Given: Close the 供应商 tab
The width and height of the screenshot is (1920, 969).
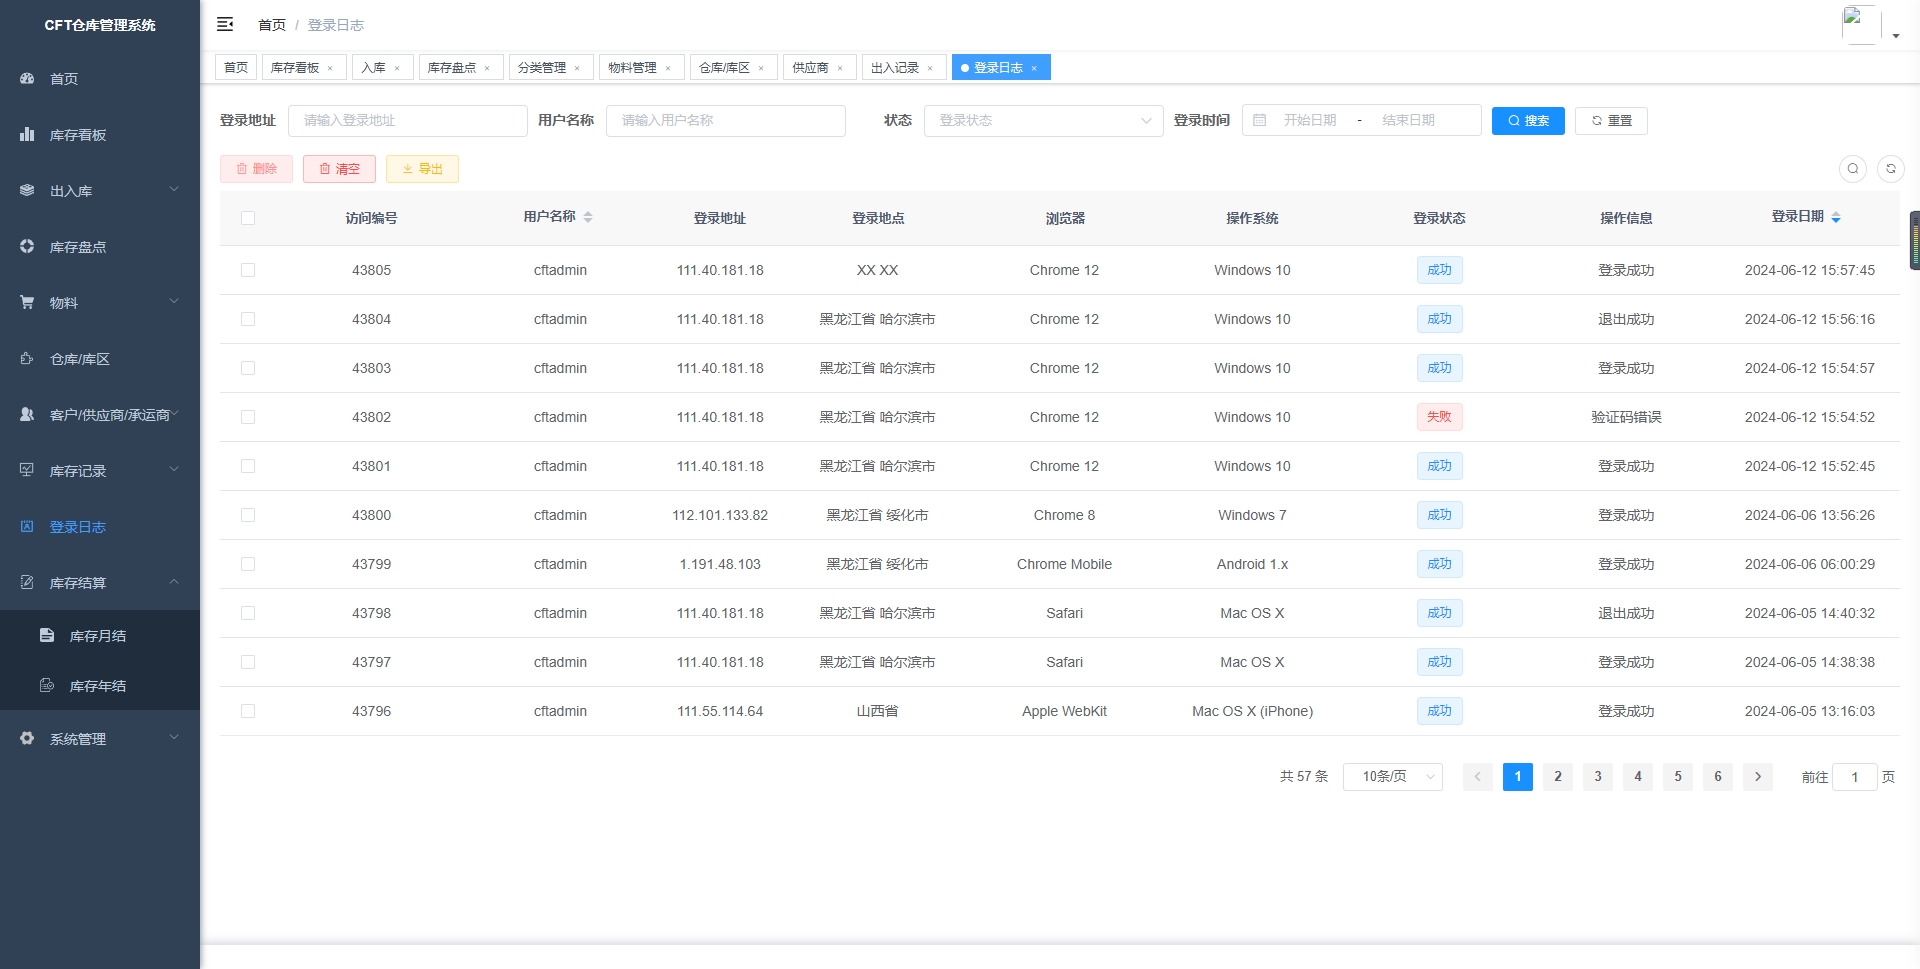Looking at the screenshot, I should tap(840, 68).
